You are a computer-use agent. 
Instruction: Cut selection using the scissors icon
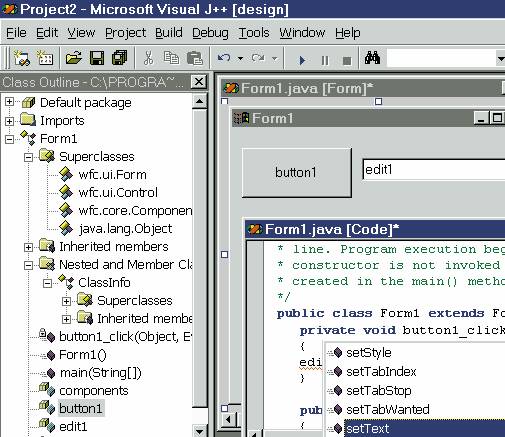[148, 58]
